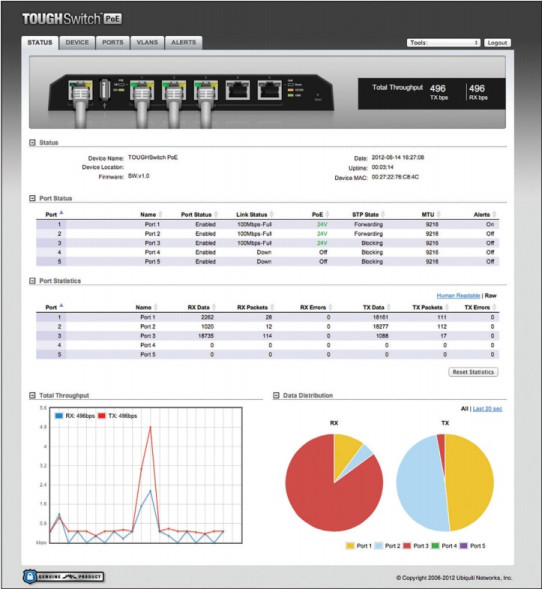The width and height of the screenshot is (542, 589).
Task: Click Port 1 alerts value 'On'
Action: pyautogui.click(x=490, y=224)
